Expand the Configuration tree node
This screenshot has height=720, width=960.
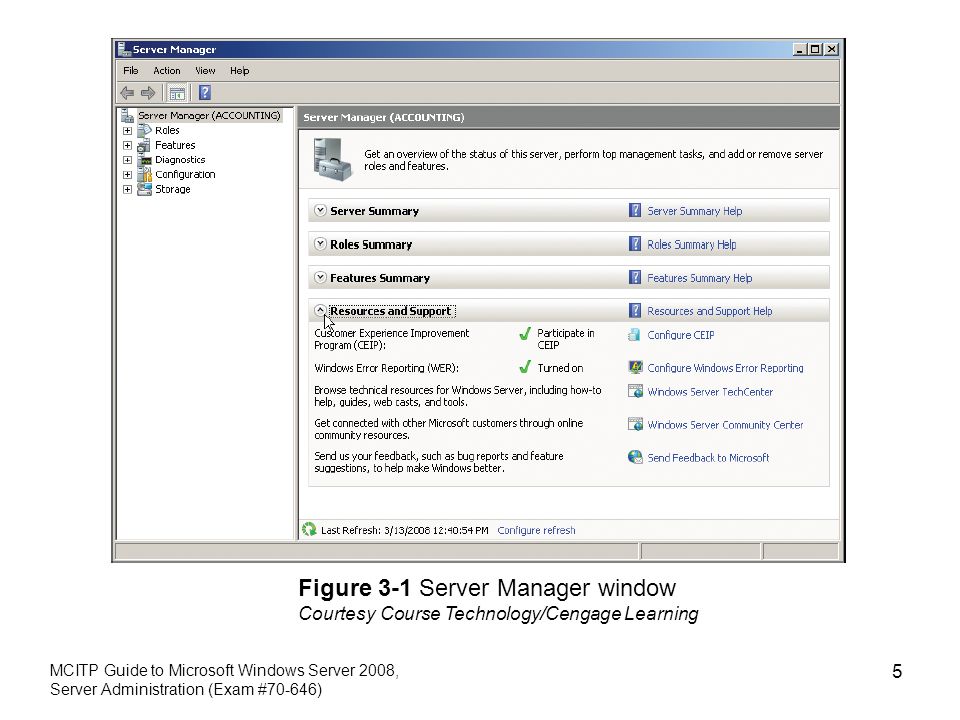(x=127, y=174)
